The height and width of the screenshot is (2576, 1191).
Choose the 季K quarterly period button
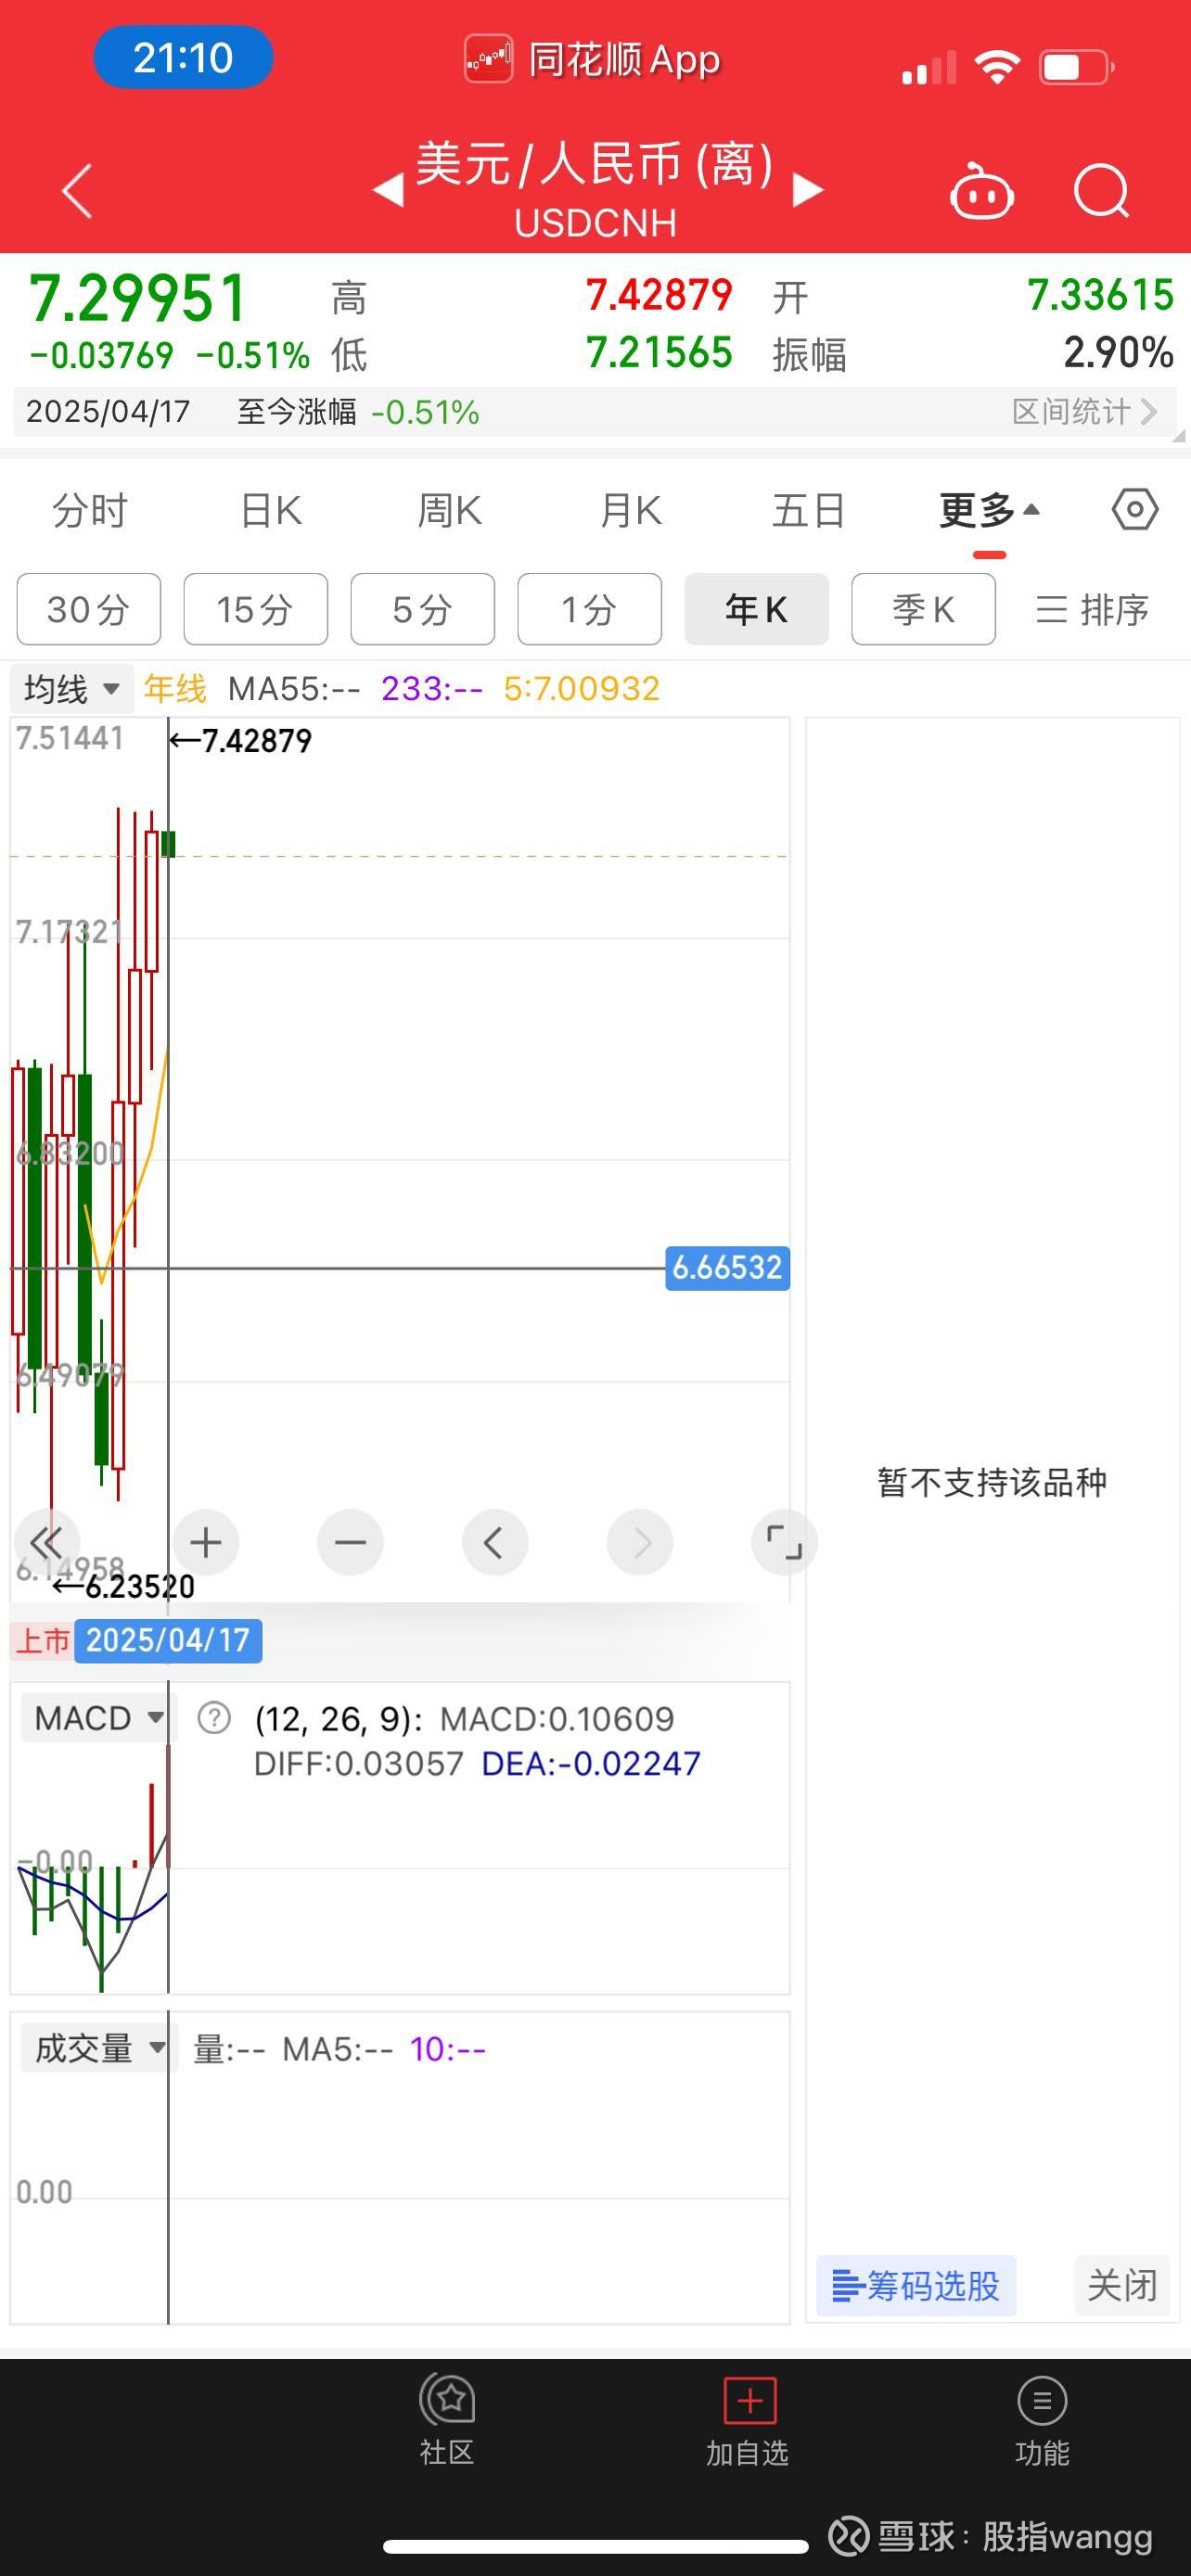[x=924, y=609]
